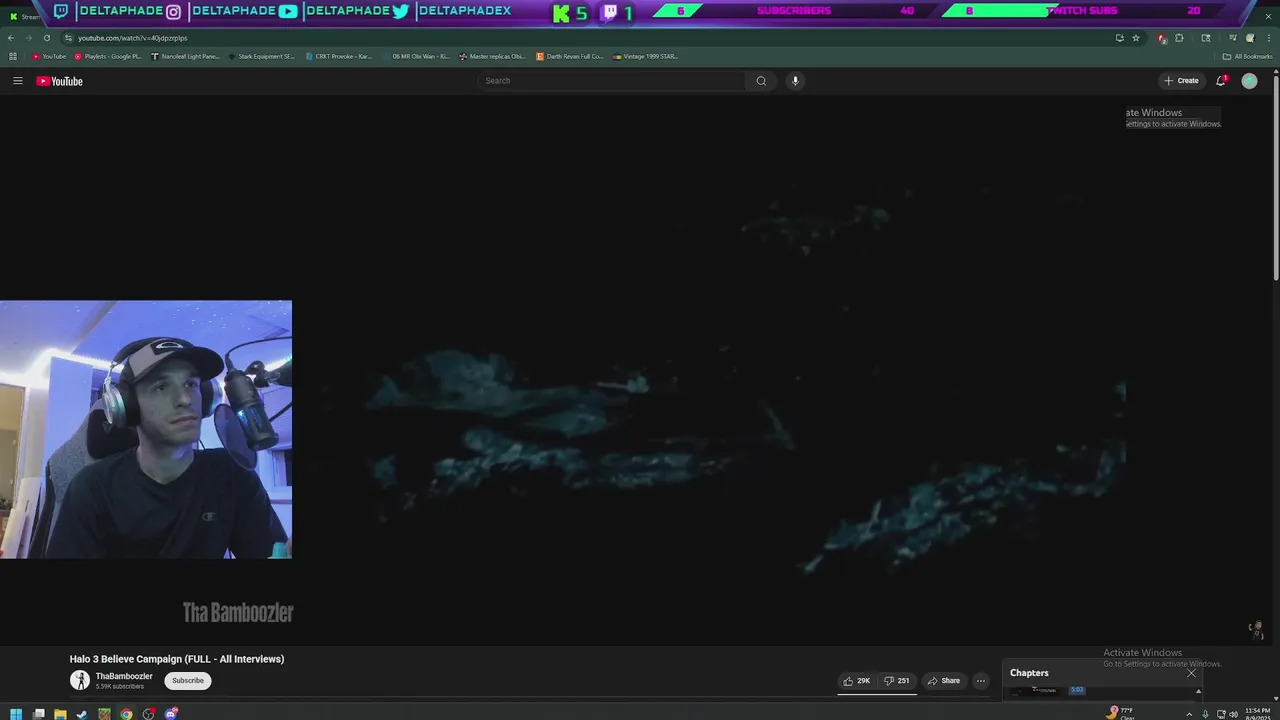The image size is (1280, 720).
Task: Open the more actions ellipsis under video
Action: pos(981,681)
